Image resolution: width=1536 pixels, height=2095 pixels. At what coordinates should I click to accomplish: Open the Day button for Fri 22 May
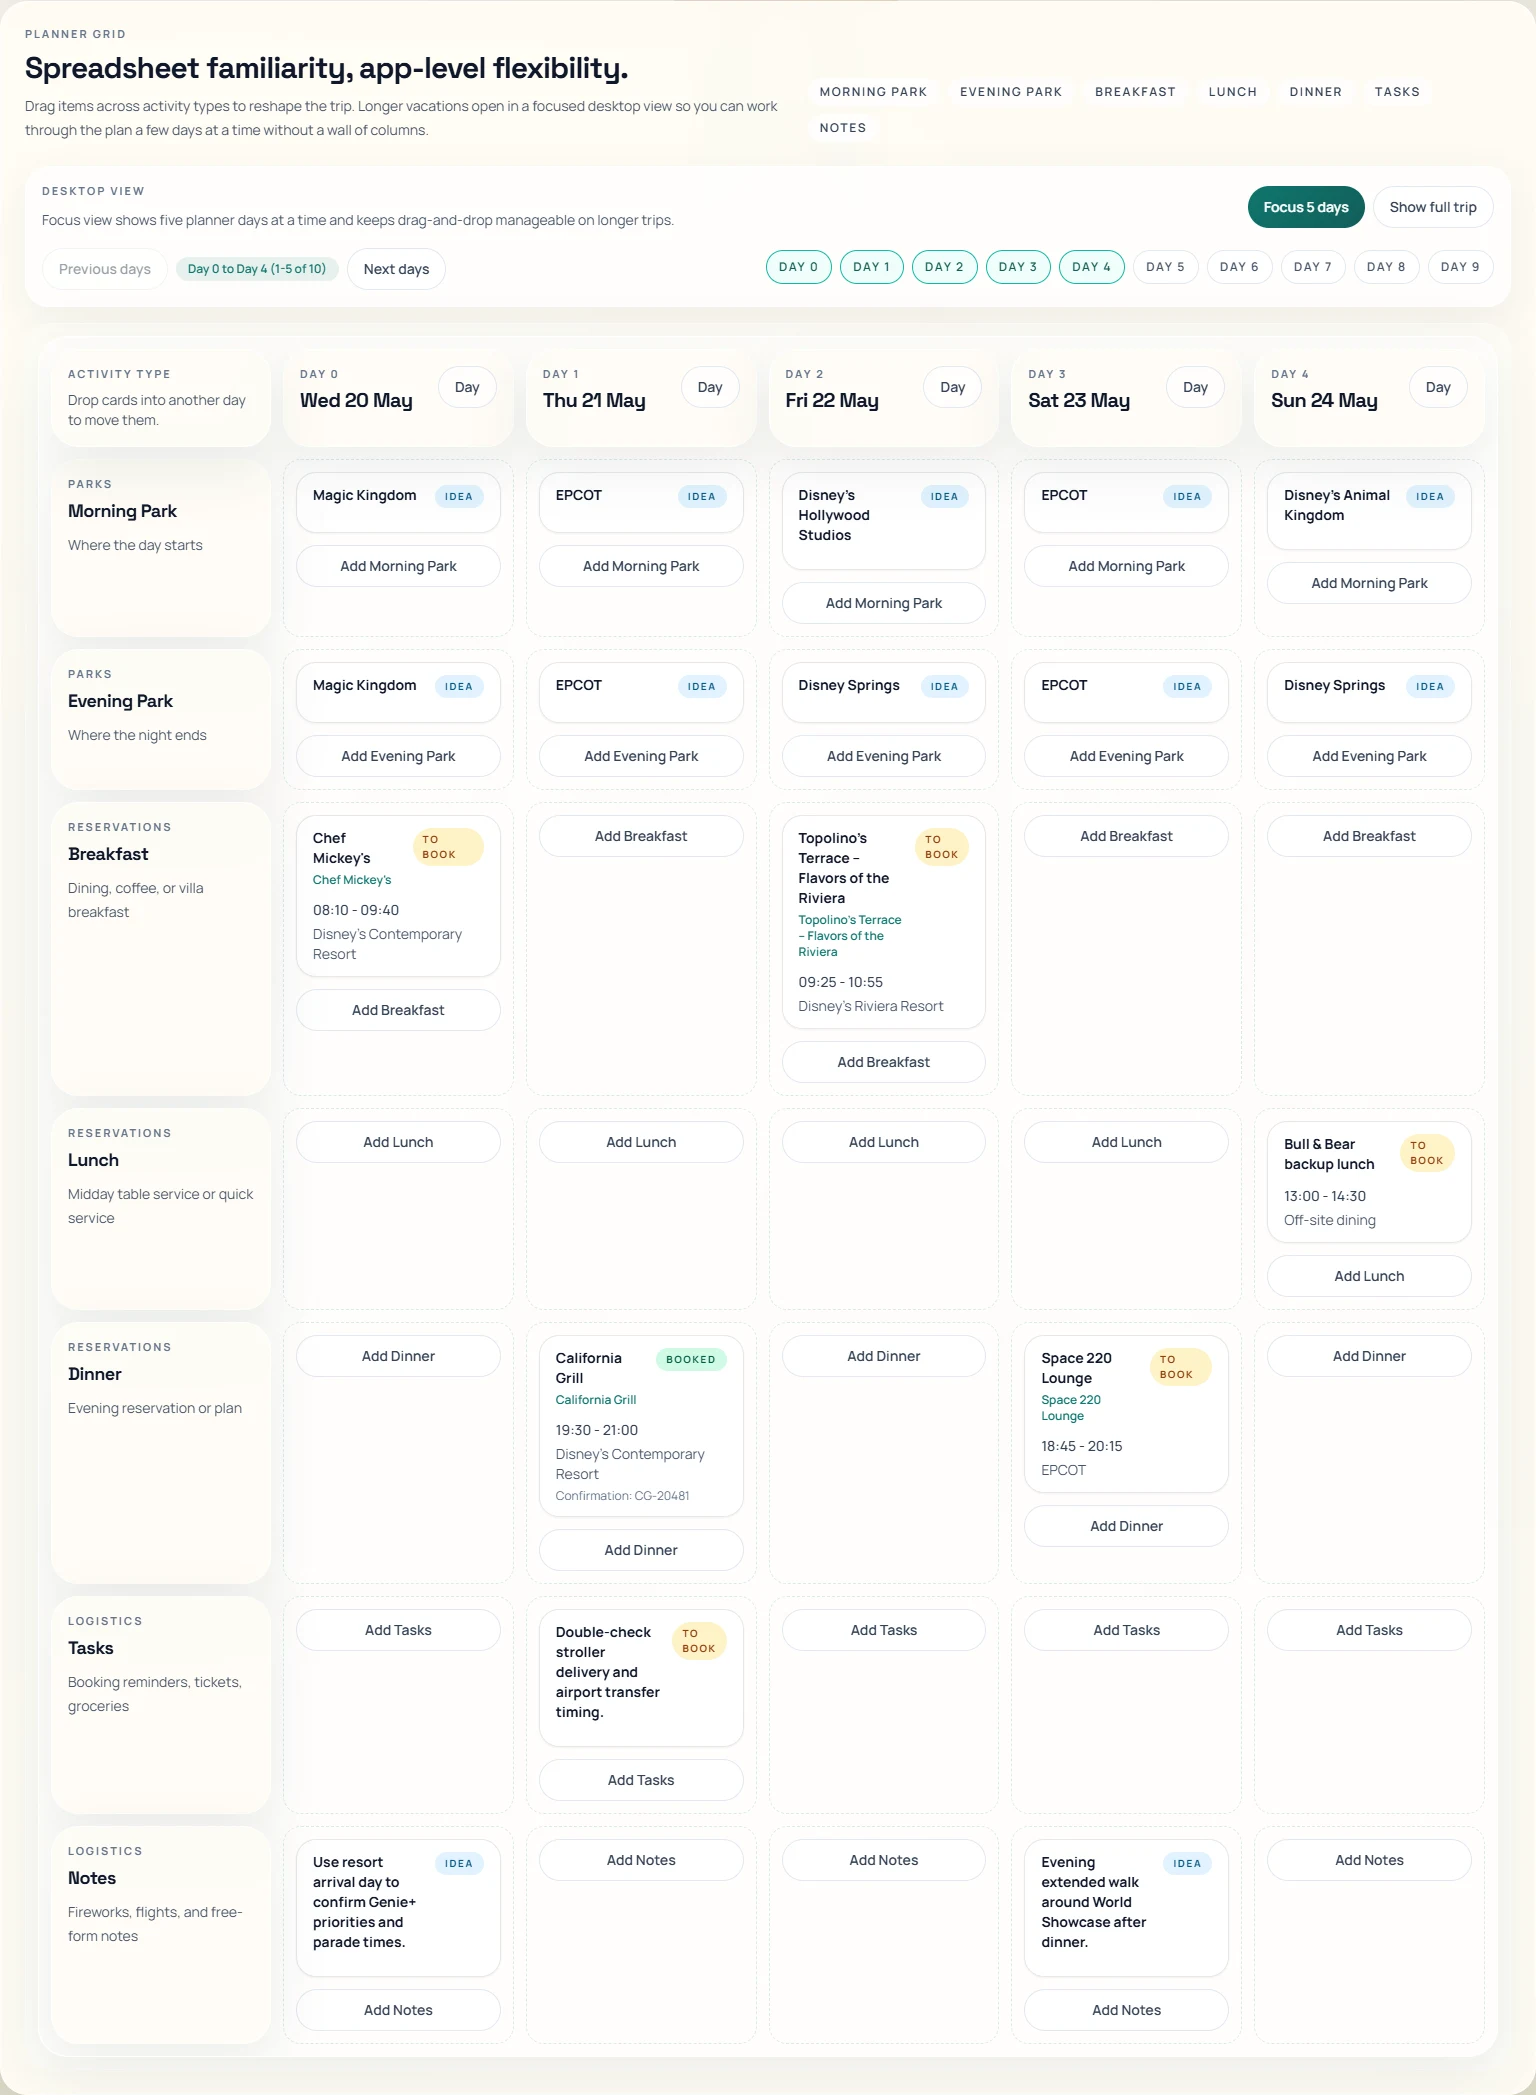coord(953,387)
